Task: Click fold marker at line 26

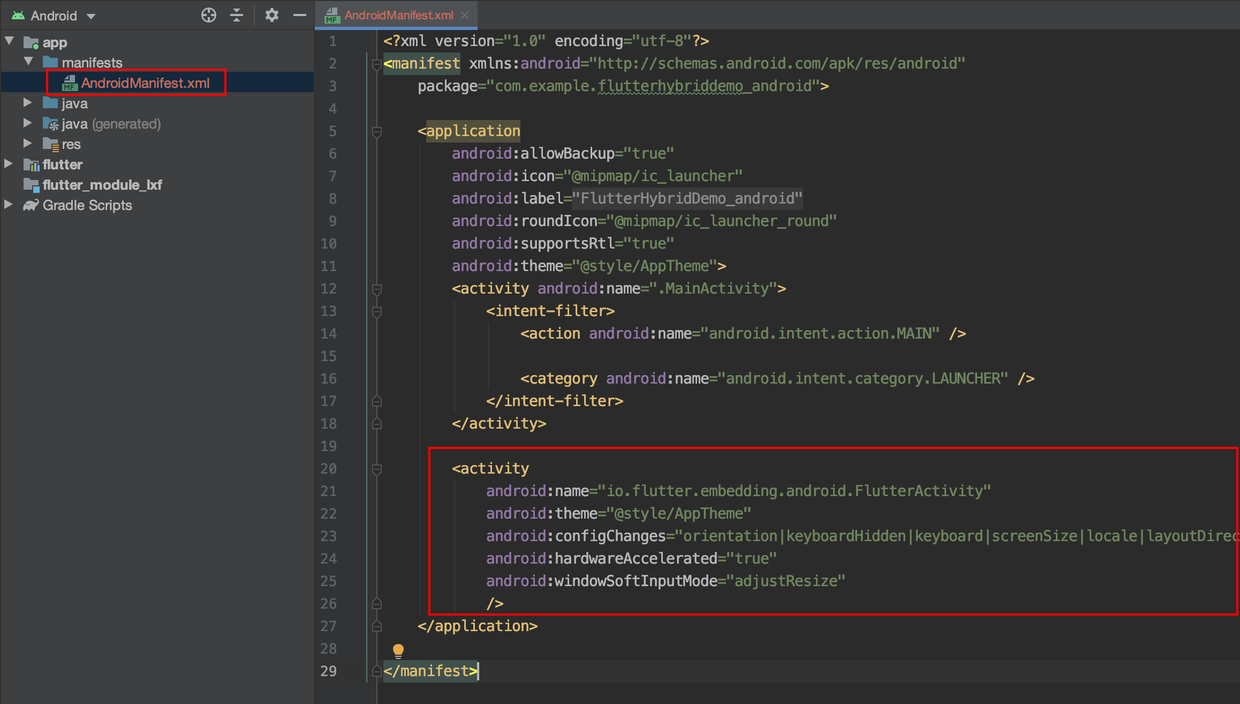Action: (377, 603)
